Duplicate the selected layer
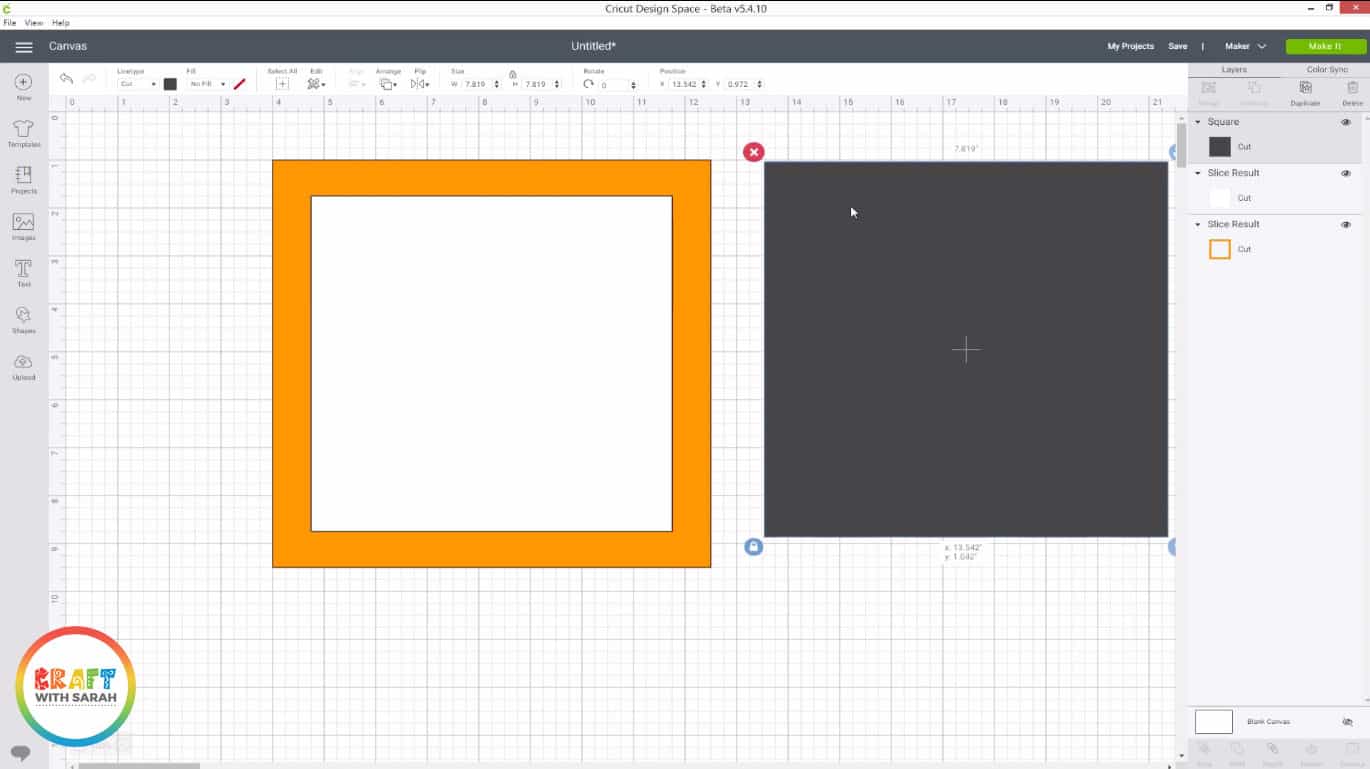Image resolution: width=1370 pixels, height=769 pixels. [x=1305, y=92]
